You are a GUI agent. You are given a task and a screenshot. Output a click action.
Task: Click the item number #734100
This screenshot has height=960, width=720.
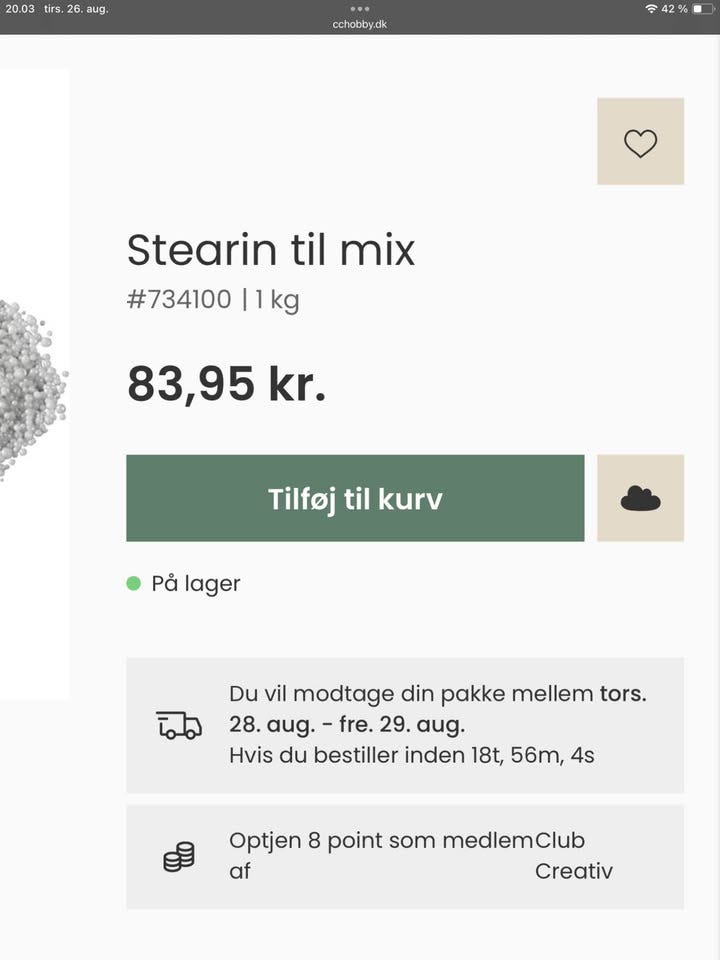[x=179, y=299]
